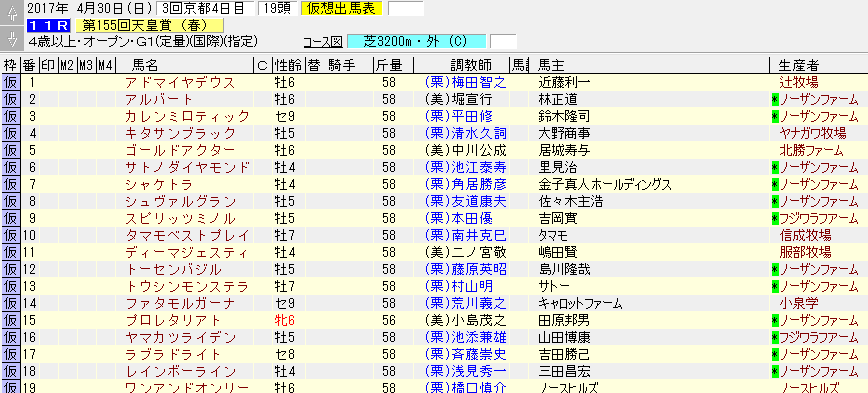Viewport: 868px width, 393px height.
Task: Click the 印 mark cell for horse 3
Action: 49,117
